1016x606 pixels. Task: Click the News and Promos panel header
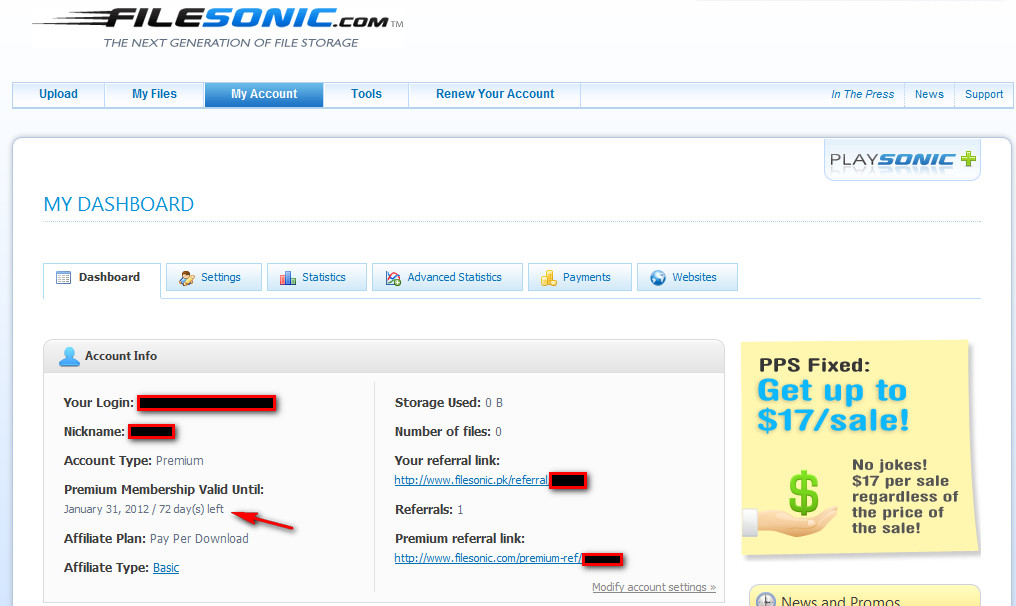[864, 596]
